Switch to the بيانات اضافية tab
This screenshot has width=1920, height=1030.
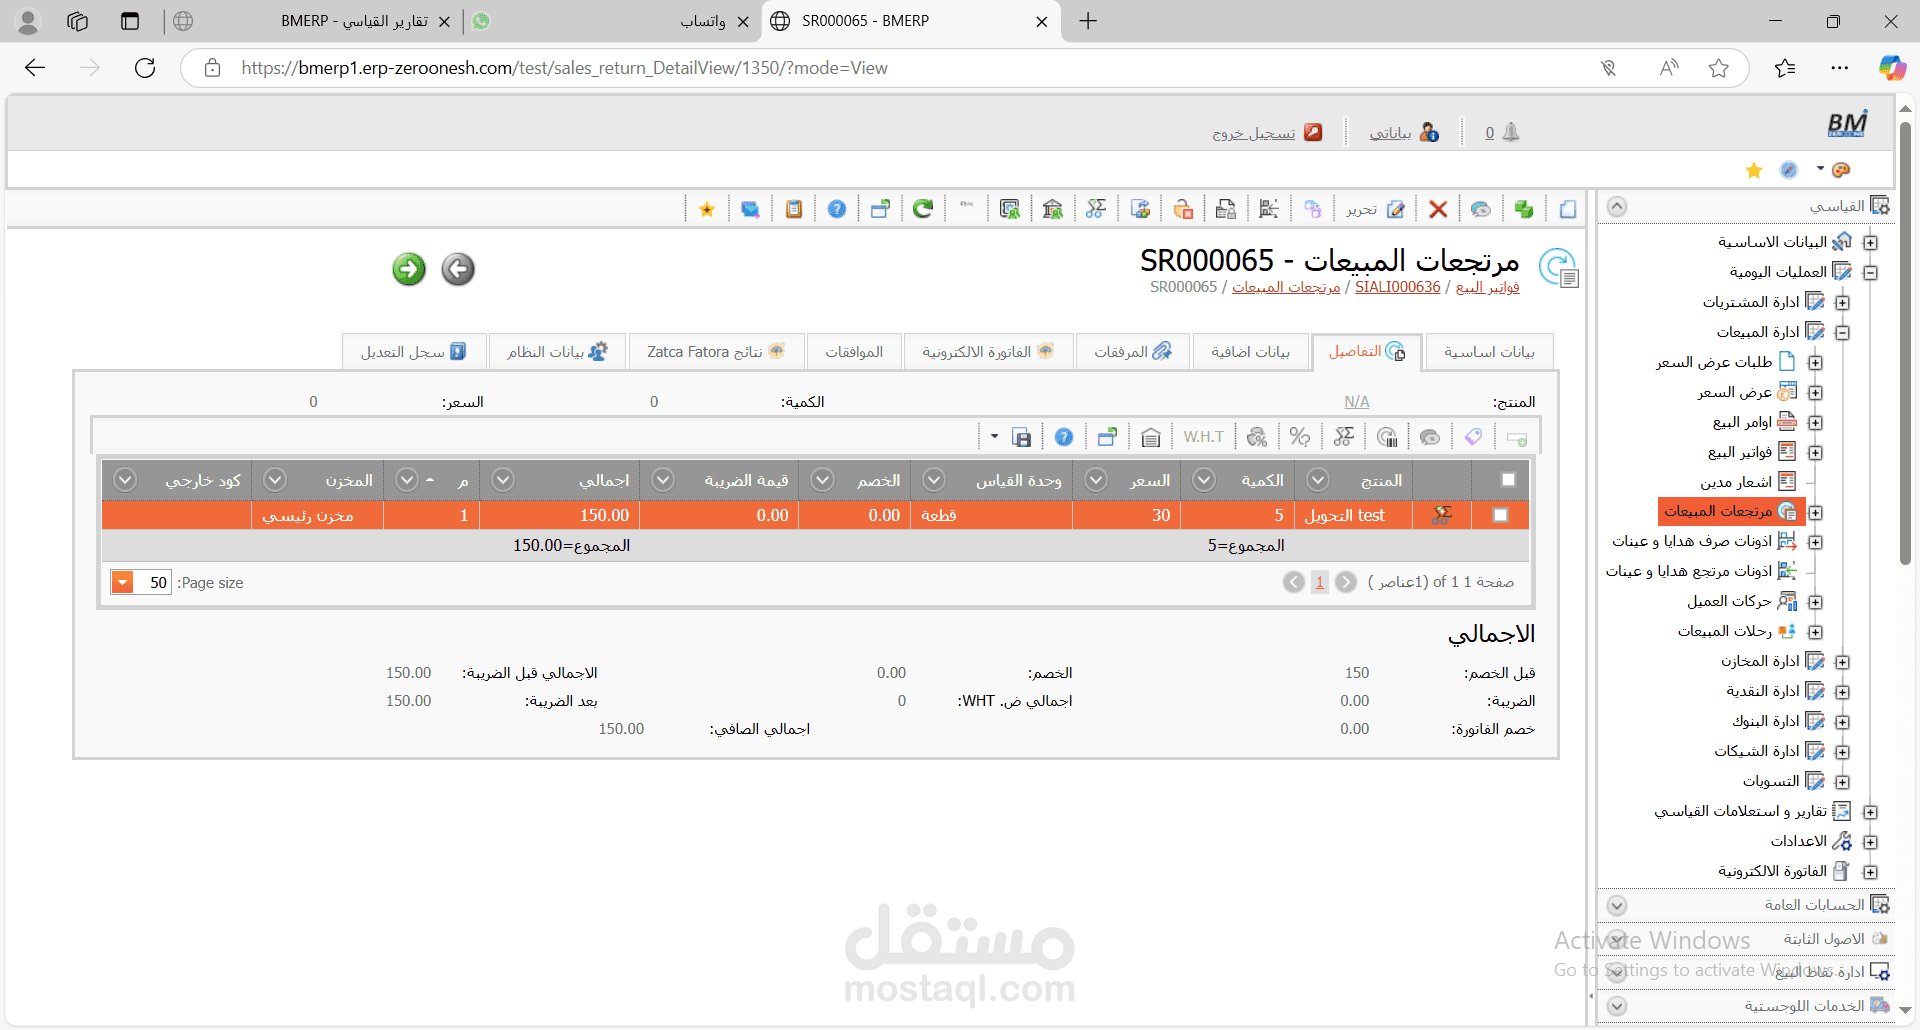pos(1250,352)
